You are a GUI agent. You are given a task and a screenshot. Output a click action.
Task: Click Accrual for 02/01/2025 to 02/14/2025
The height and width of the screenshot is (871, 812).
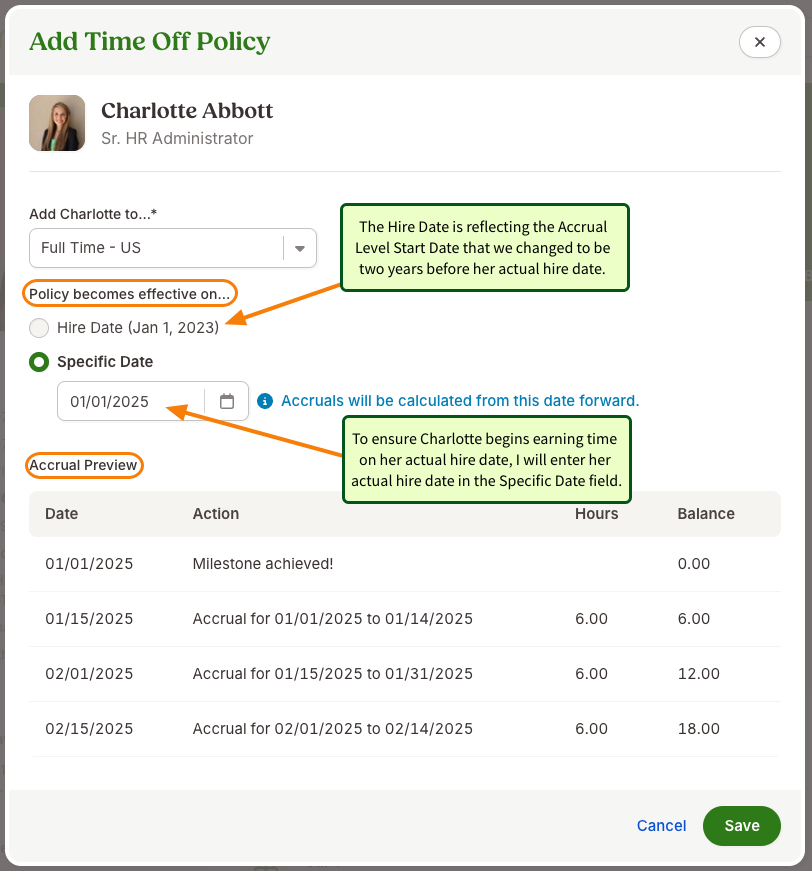[333, 729]
